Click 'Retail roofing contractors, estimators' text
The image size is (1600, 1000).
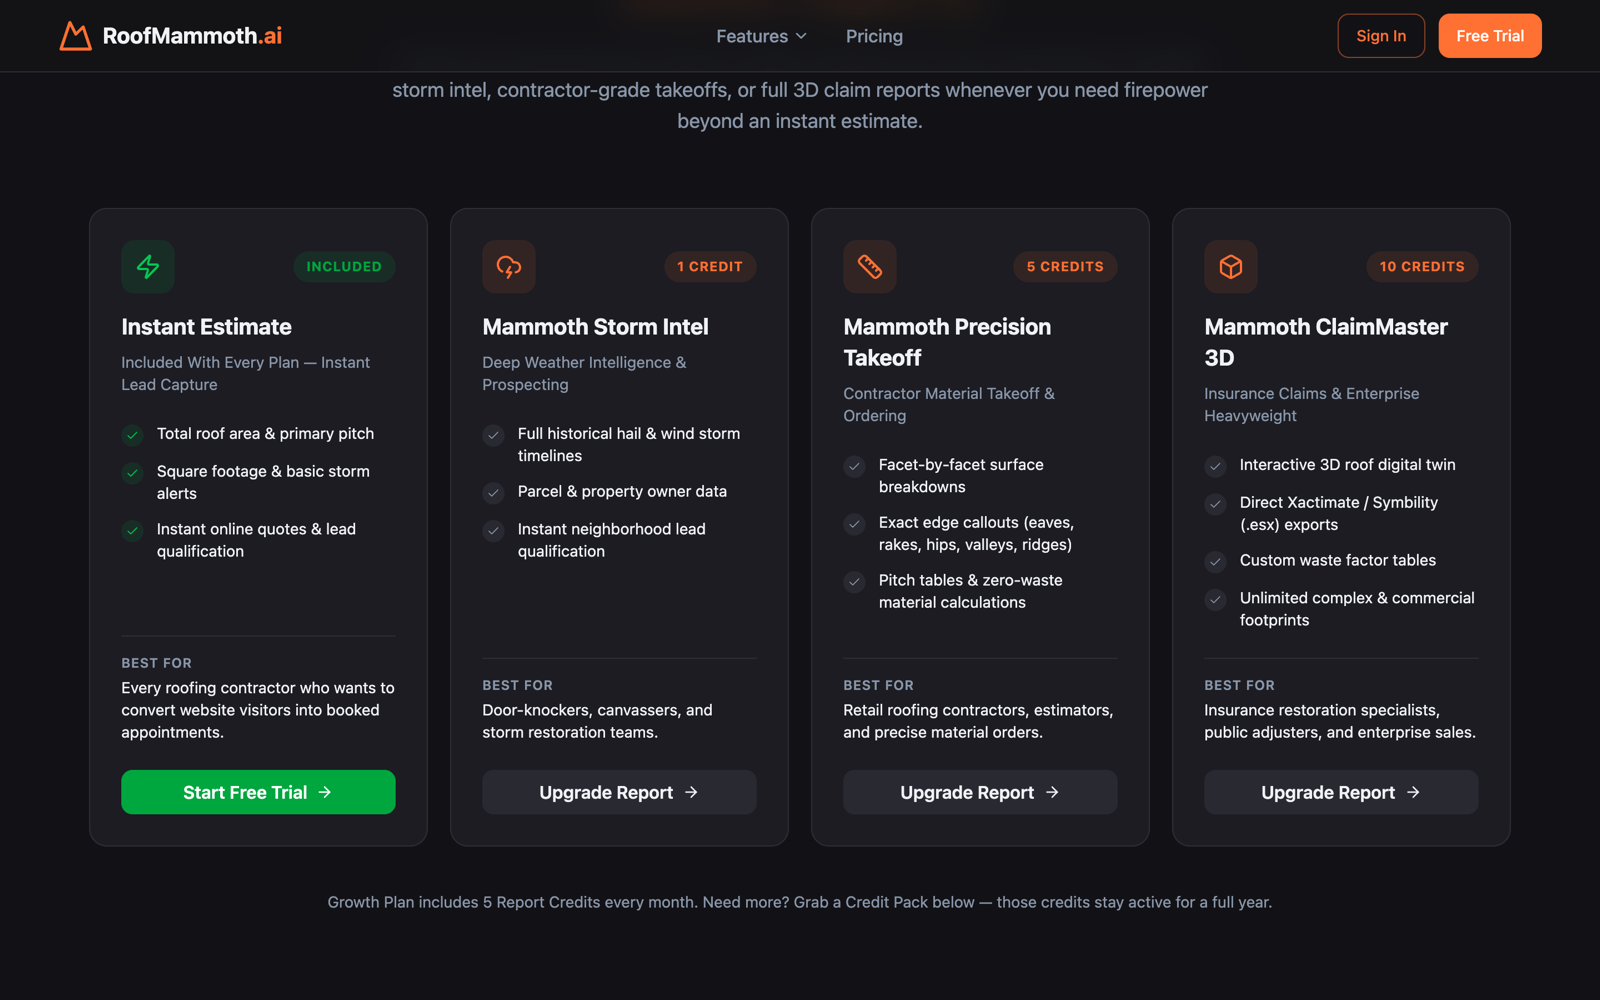[978, 721]
